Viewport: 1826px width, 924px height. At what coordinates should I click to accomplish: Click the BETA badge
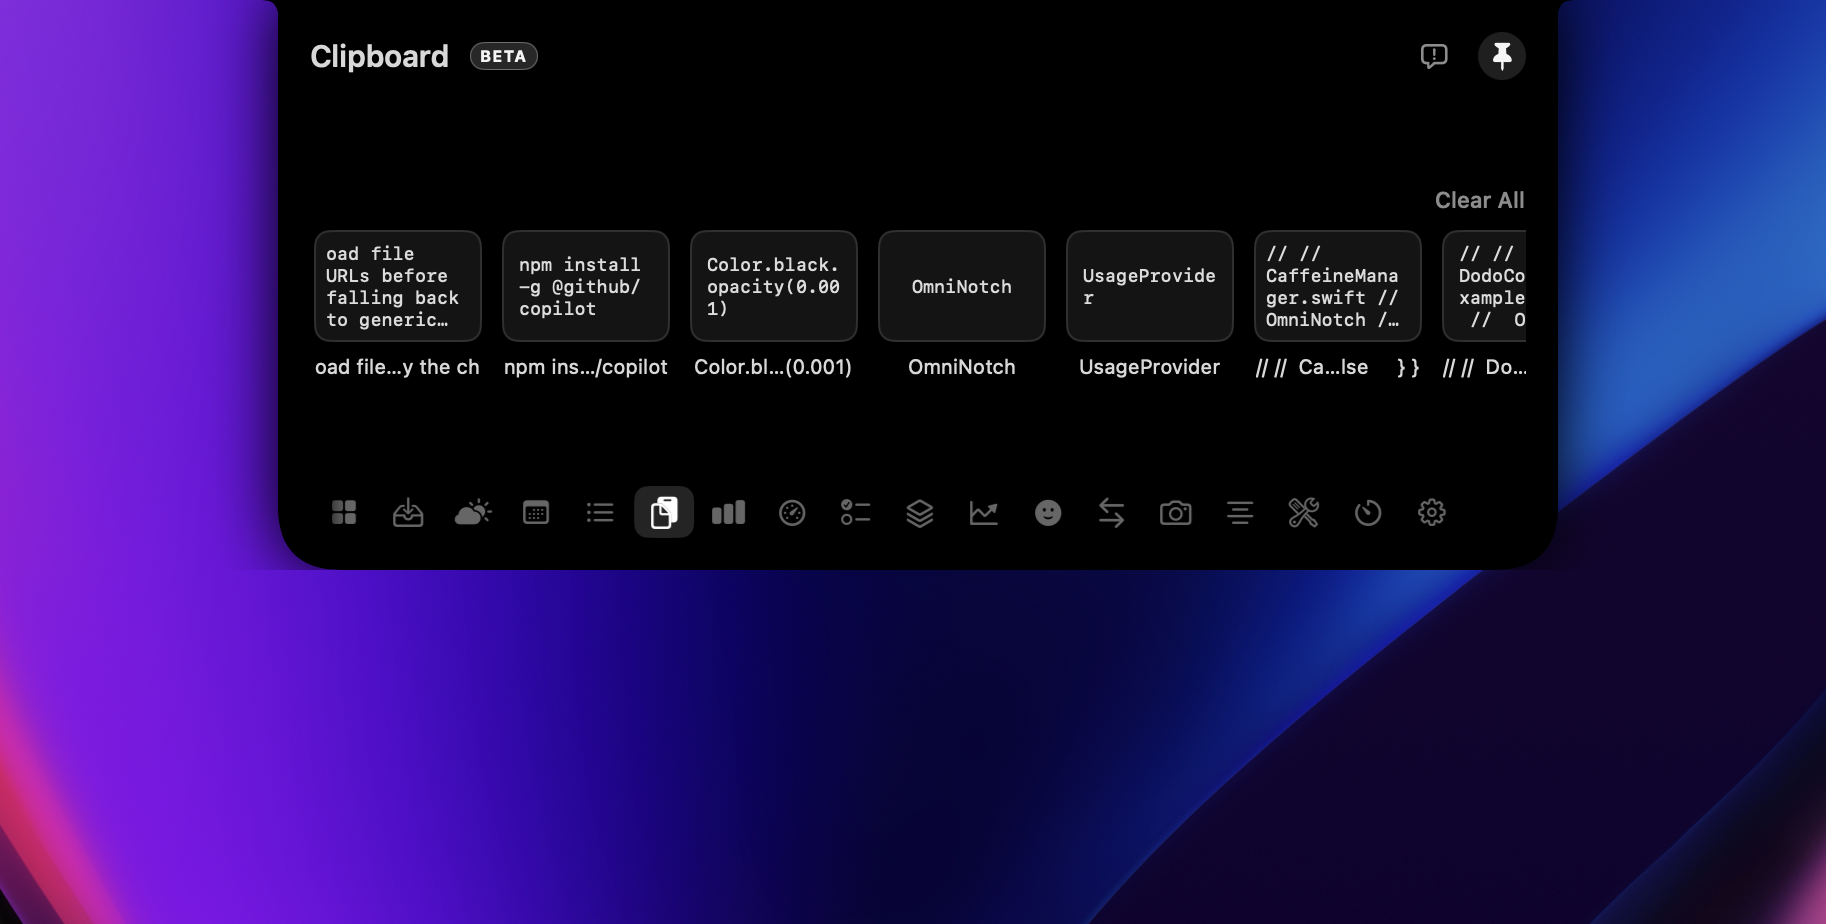click(504, 56)
